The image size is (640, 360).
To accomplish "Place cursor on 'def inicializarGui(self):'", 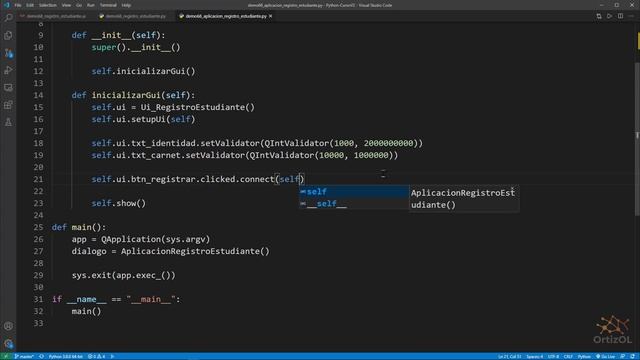I will tap(133, 95).
